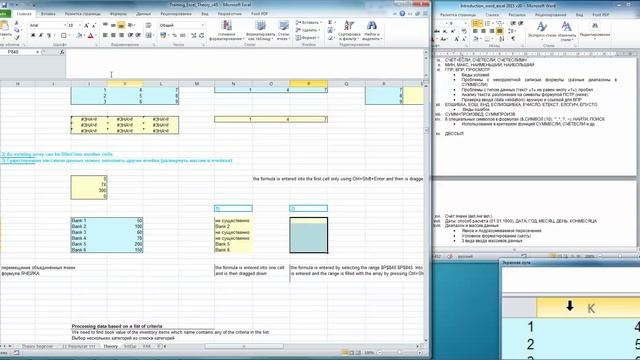Click the cut scissors icon in Excel
The image size is (640, 360).
[16, 23]
